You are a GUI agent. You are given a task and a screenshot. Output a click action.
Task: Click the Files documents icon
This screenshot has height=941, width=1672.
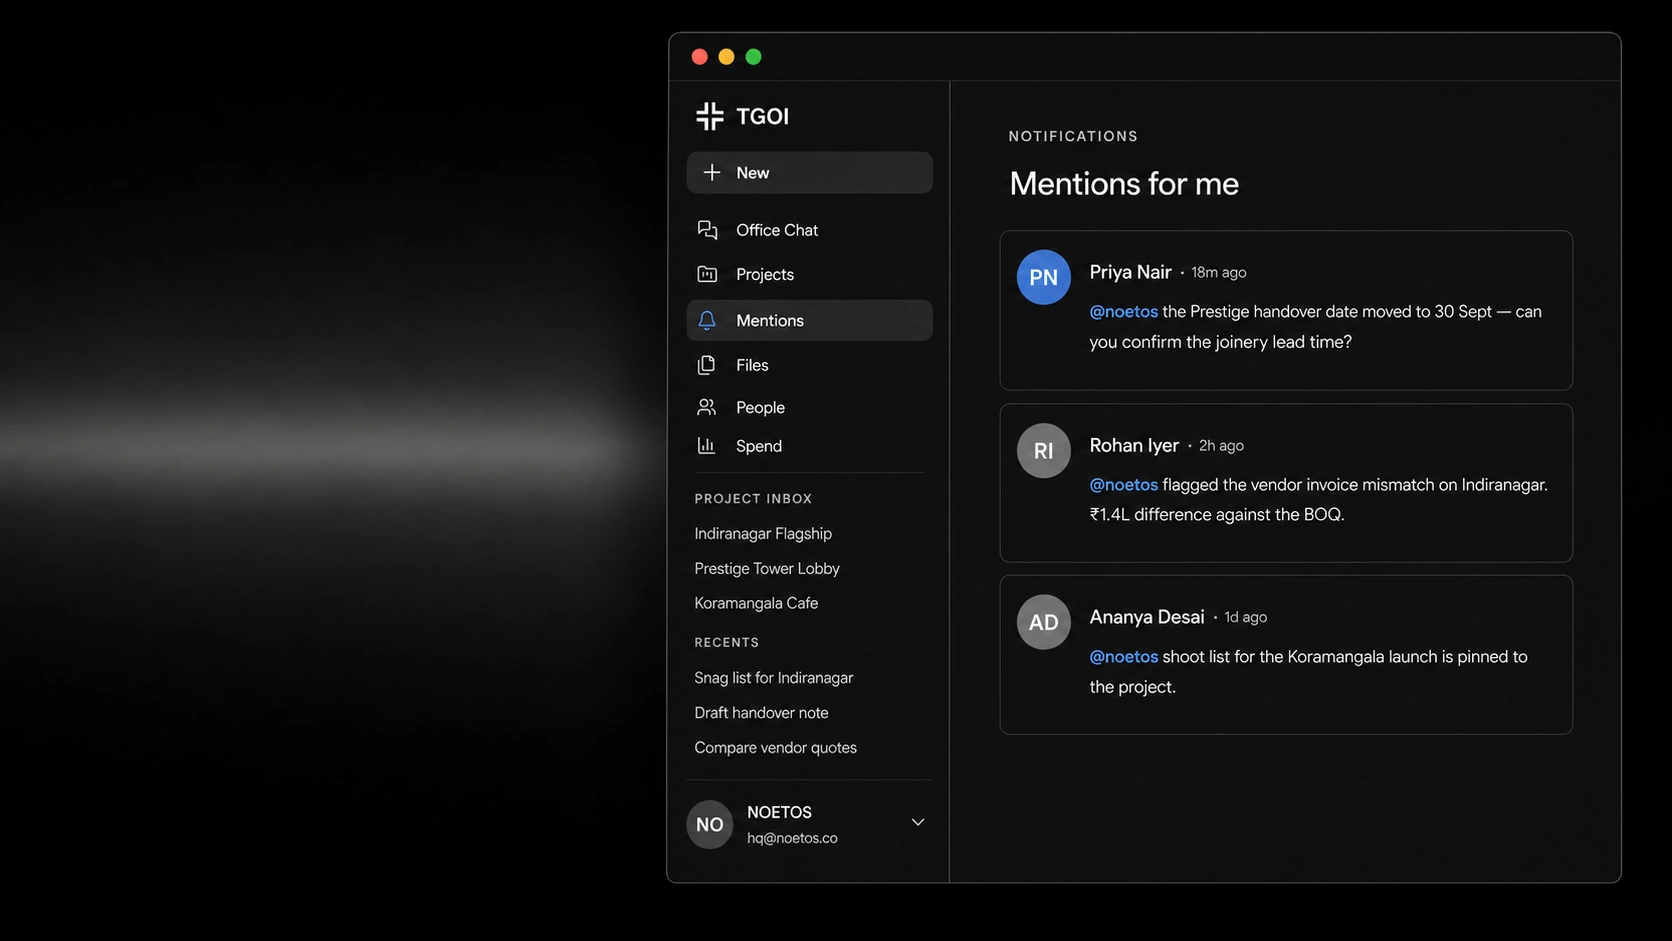[707, 365]
